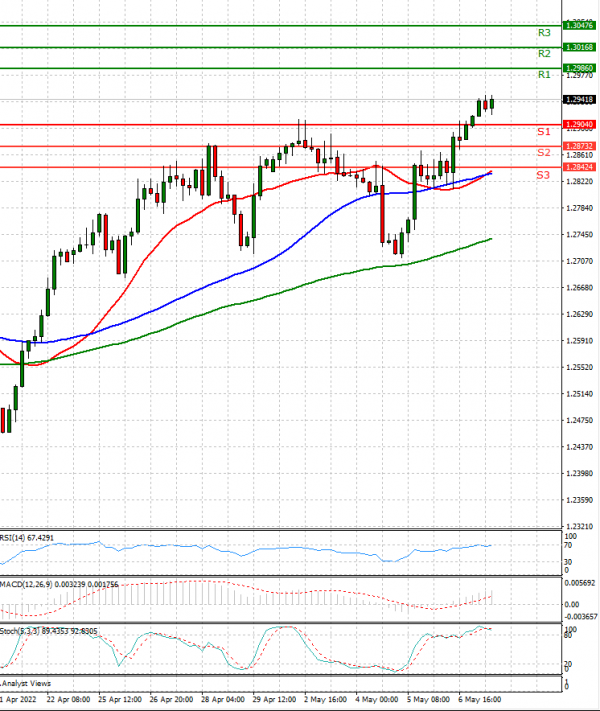
Task: Click the MACD scale value 0.005692
Action: [x=580, y=583]
